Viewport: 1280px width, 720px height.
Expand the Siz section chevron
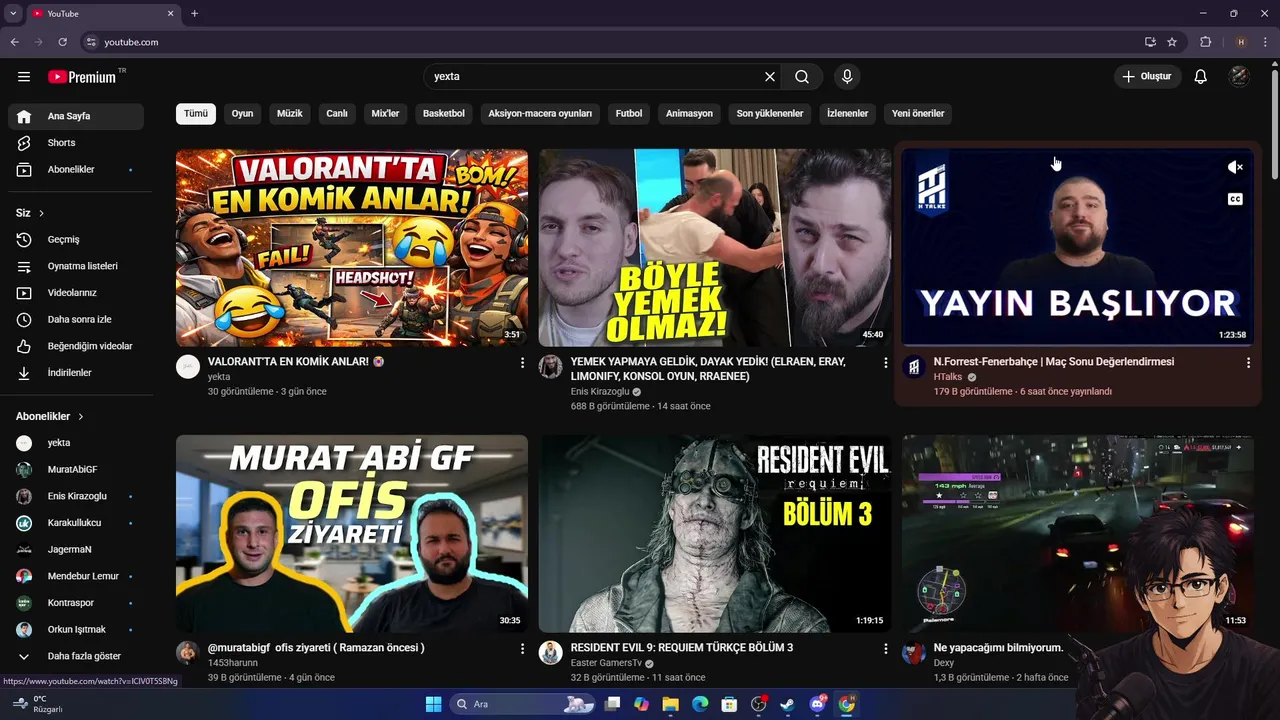tap(41, 213)
